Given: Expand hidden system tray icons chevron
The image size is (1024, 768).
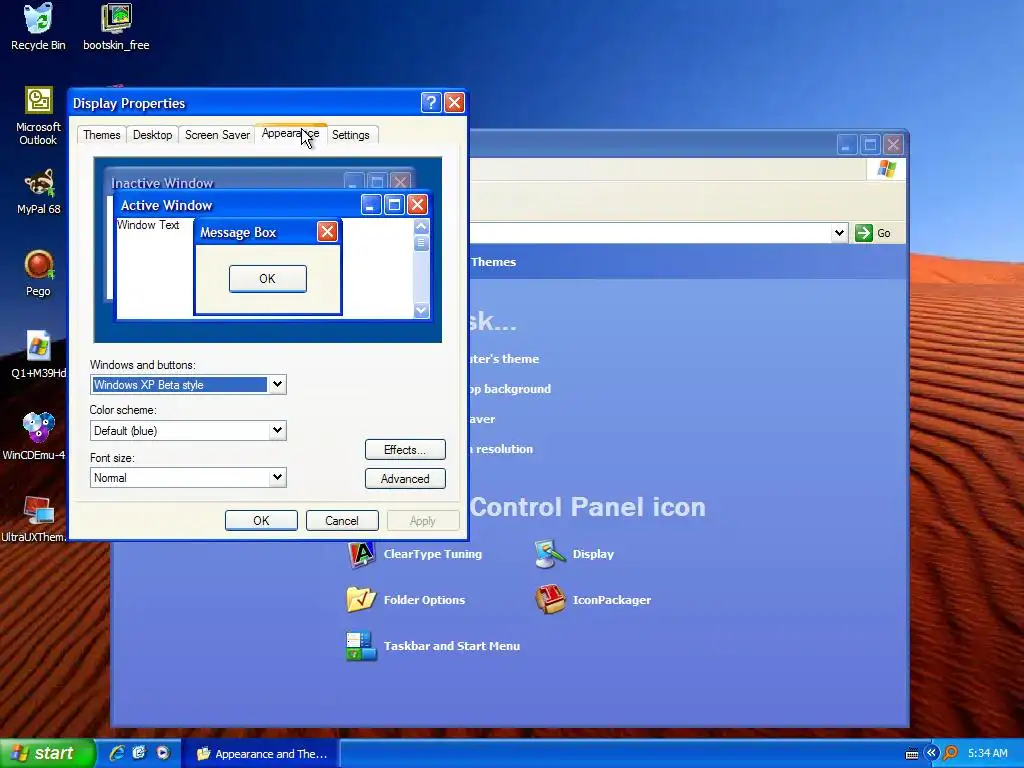Looking at the screenshot, I should tap(931, 753).
